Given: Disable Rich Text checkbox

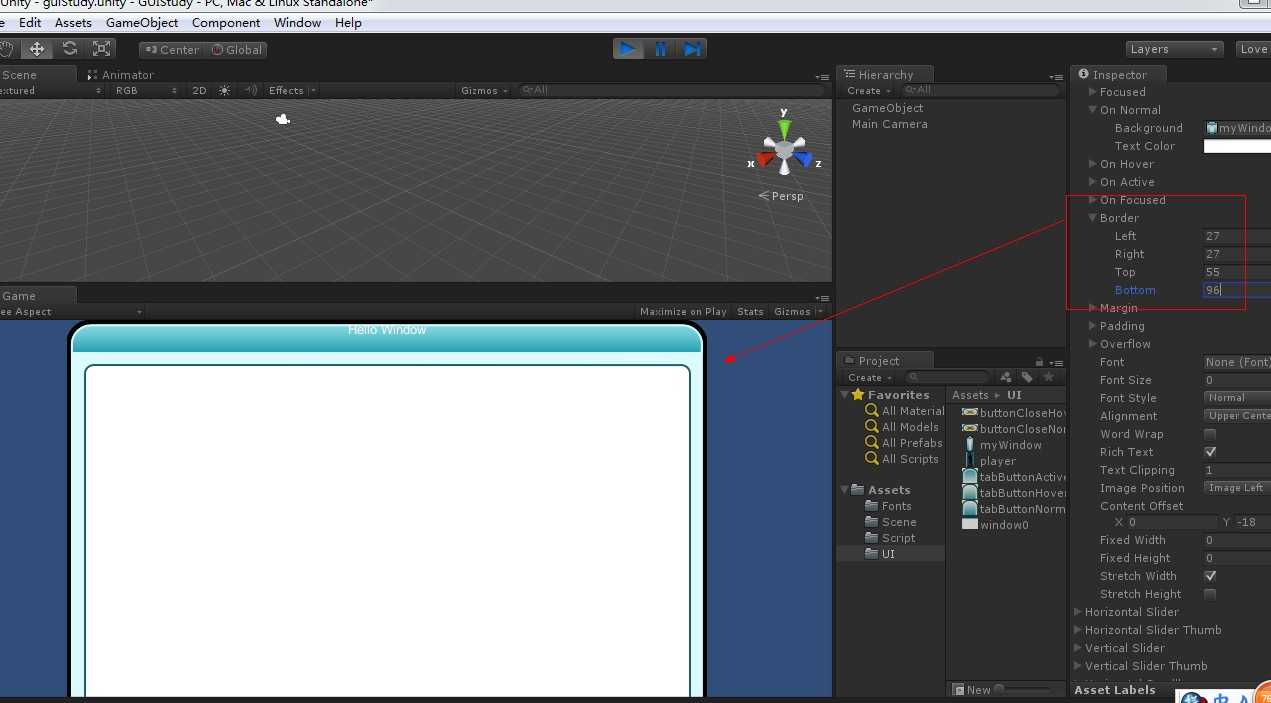Looking at the screenshot, I should click(1210, 452).
